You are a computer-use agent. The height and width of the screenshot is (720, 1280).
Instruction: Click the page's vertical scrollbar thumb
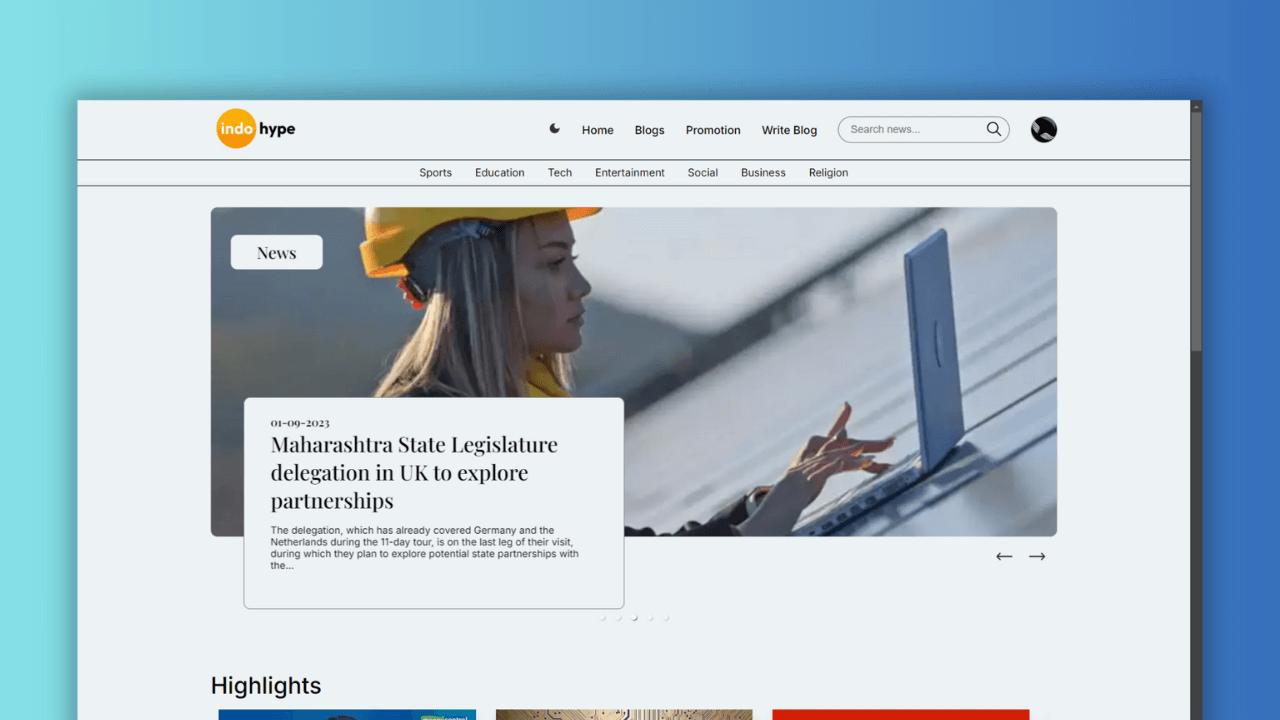point(1196,230)
